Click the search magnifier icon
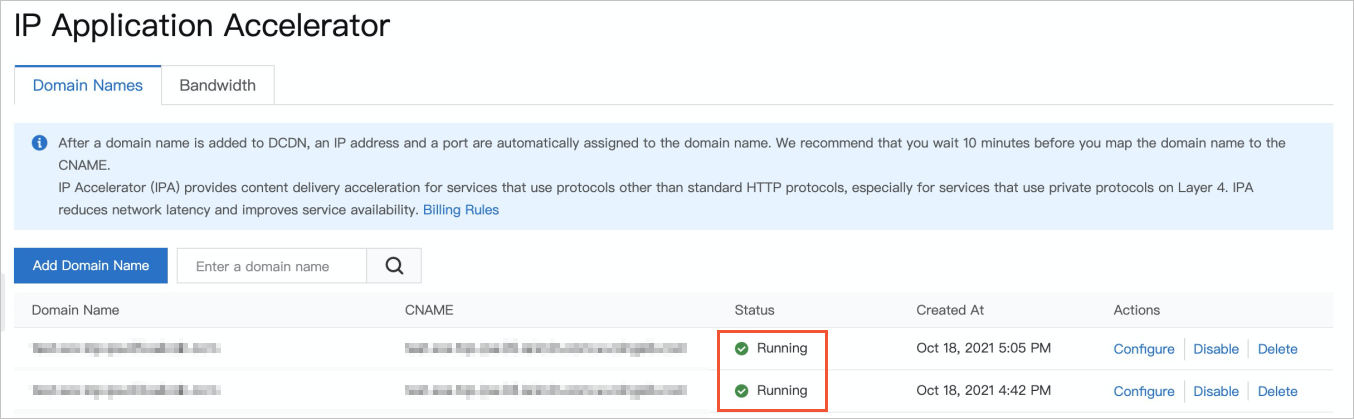 pos(394,266)
